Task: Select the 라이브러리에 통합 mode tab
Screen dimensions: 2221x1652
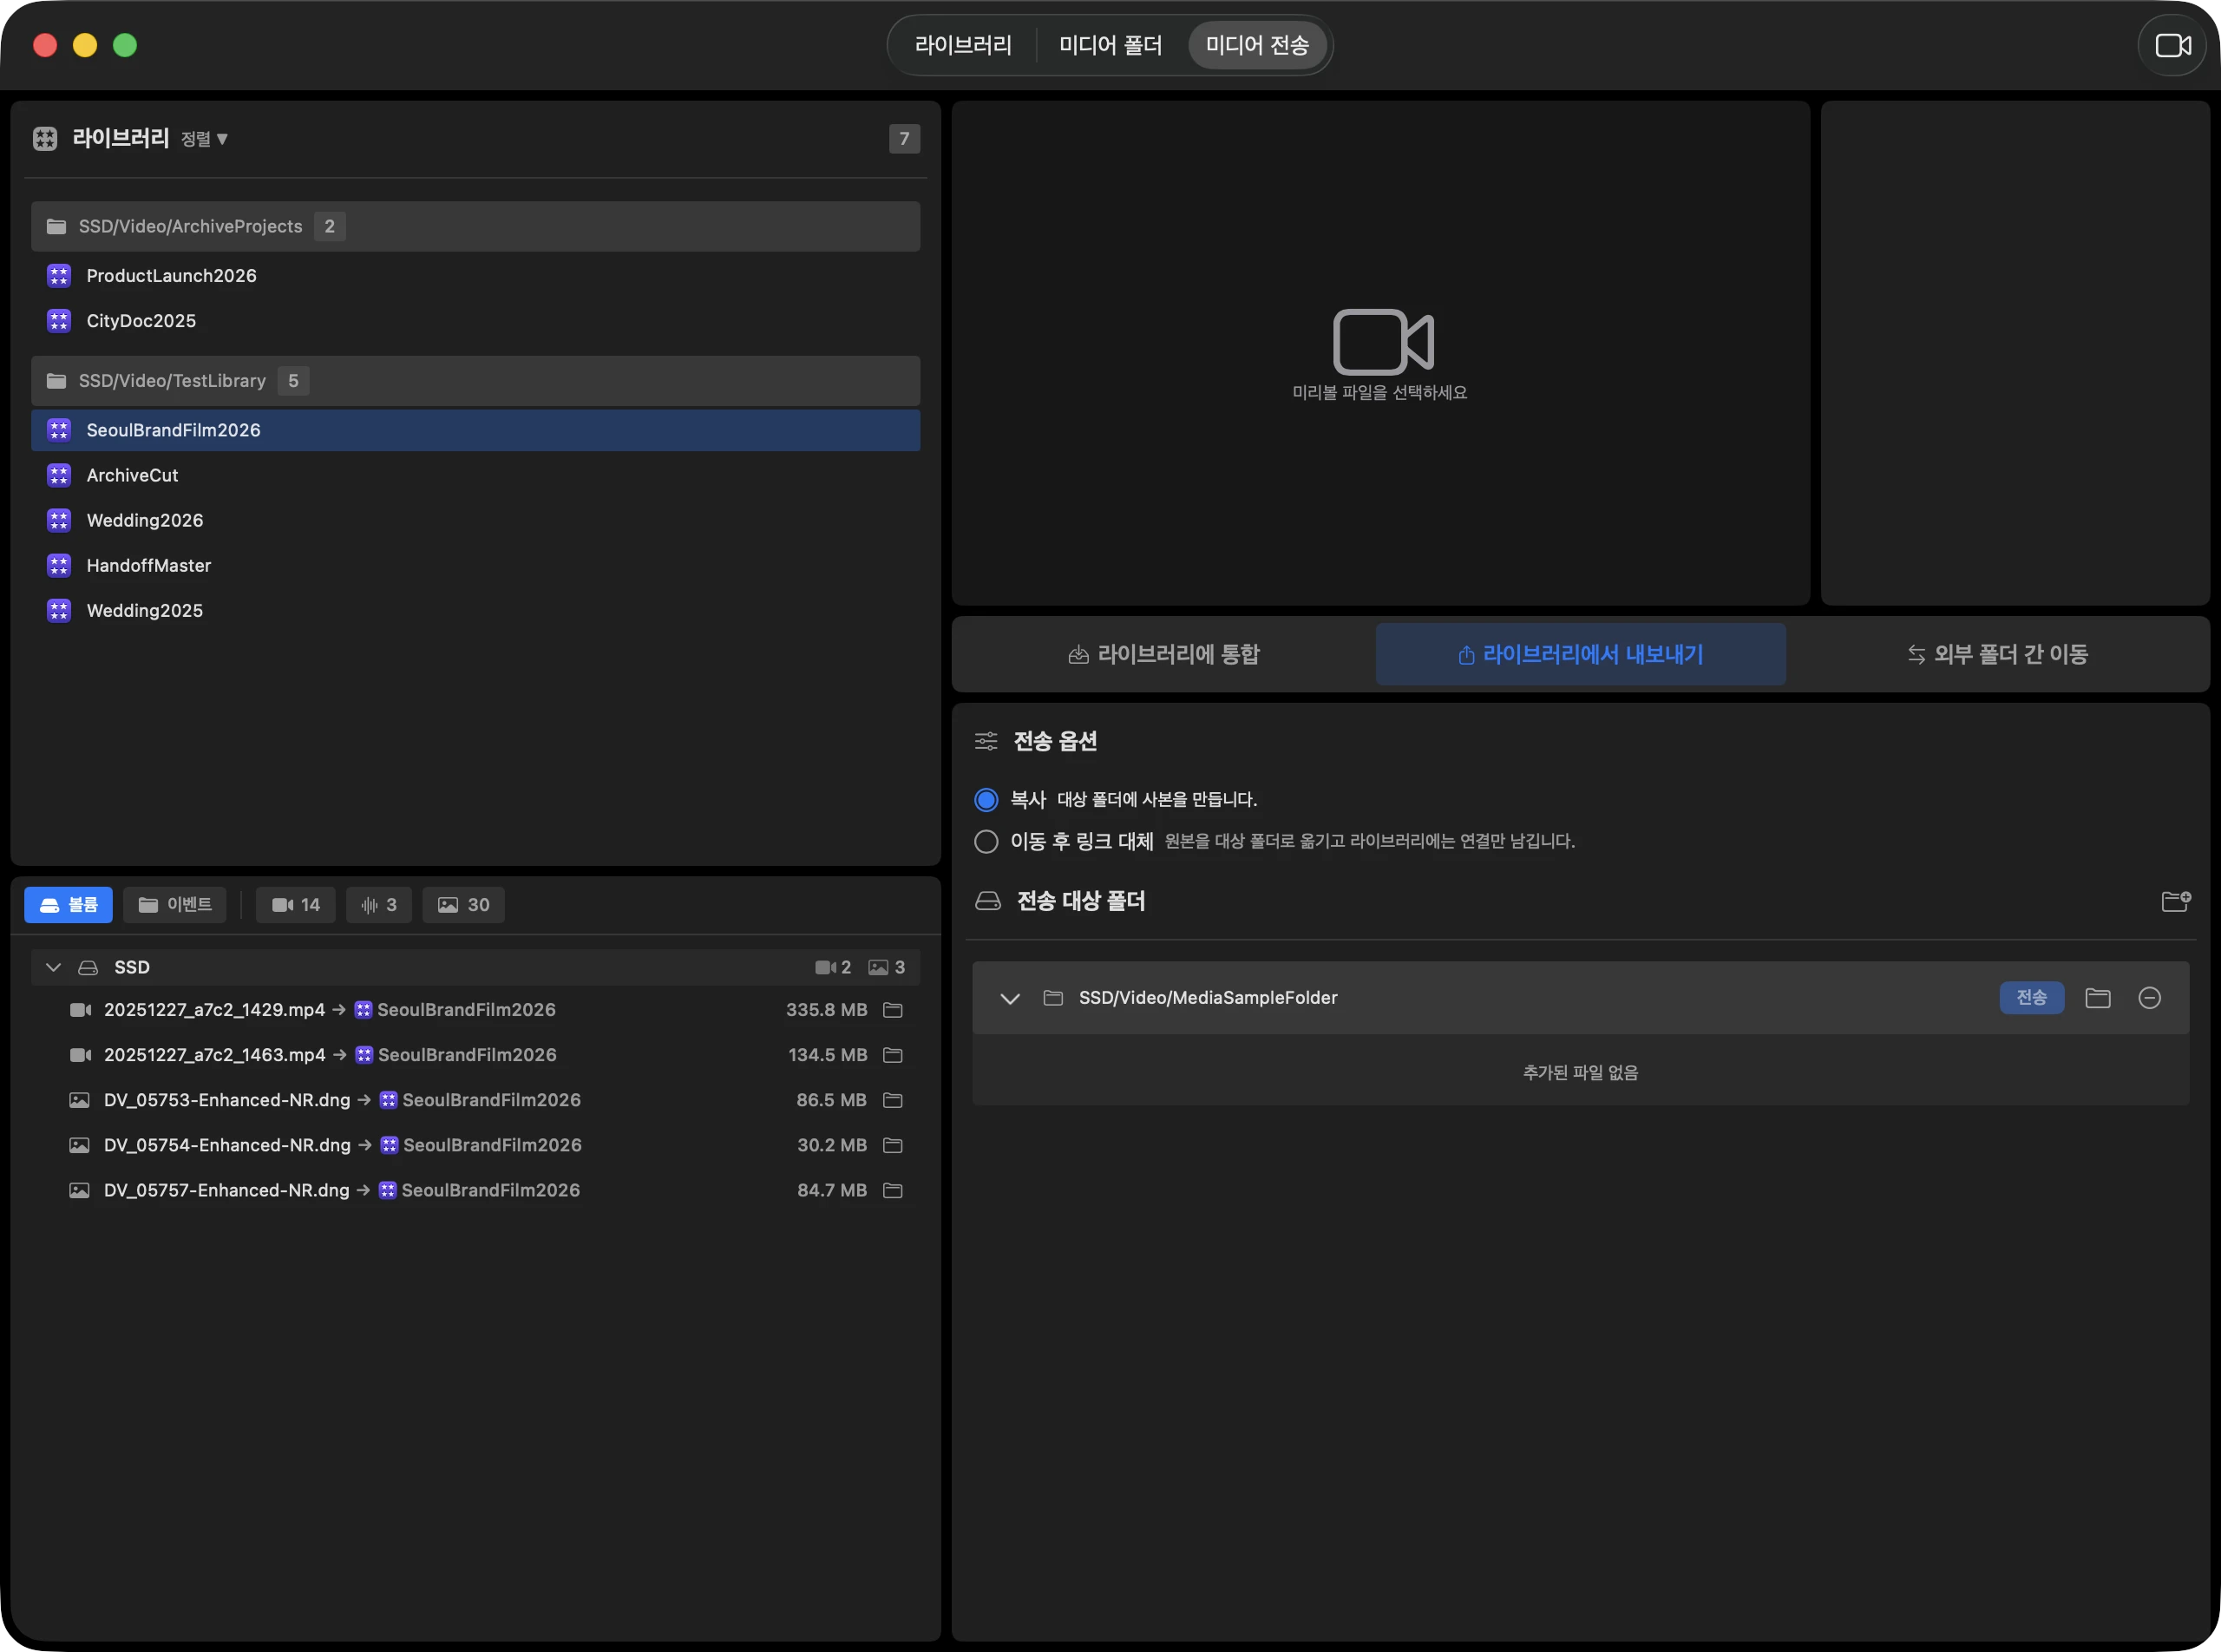Action: [1164, 654]
